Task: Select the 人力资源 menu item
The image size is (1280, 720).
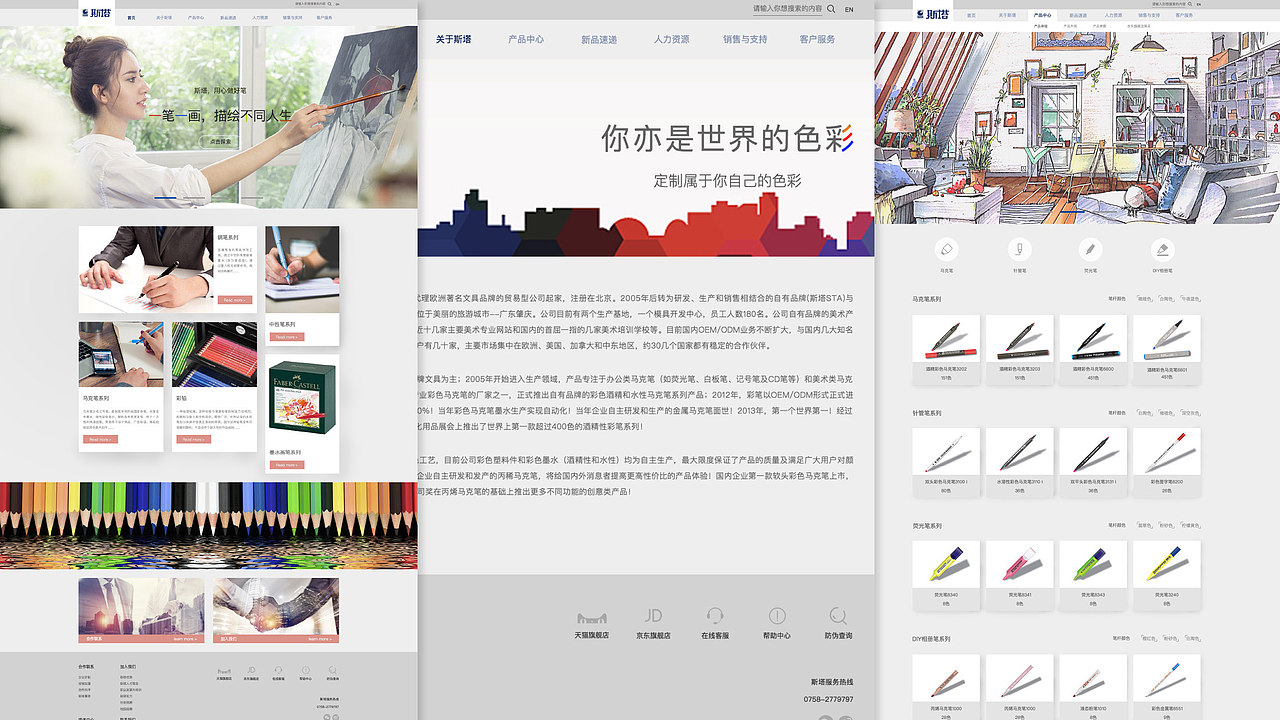Action: 674,38
